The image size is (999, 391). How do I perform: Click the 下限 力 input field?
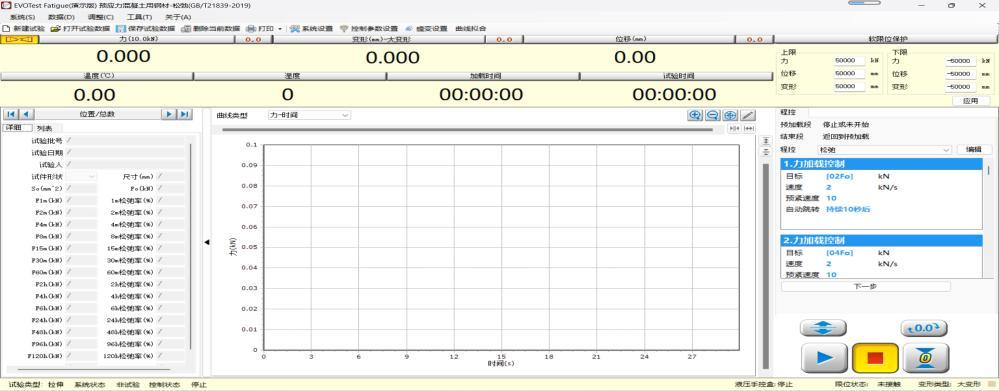(x=960, y=61)
